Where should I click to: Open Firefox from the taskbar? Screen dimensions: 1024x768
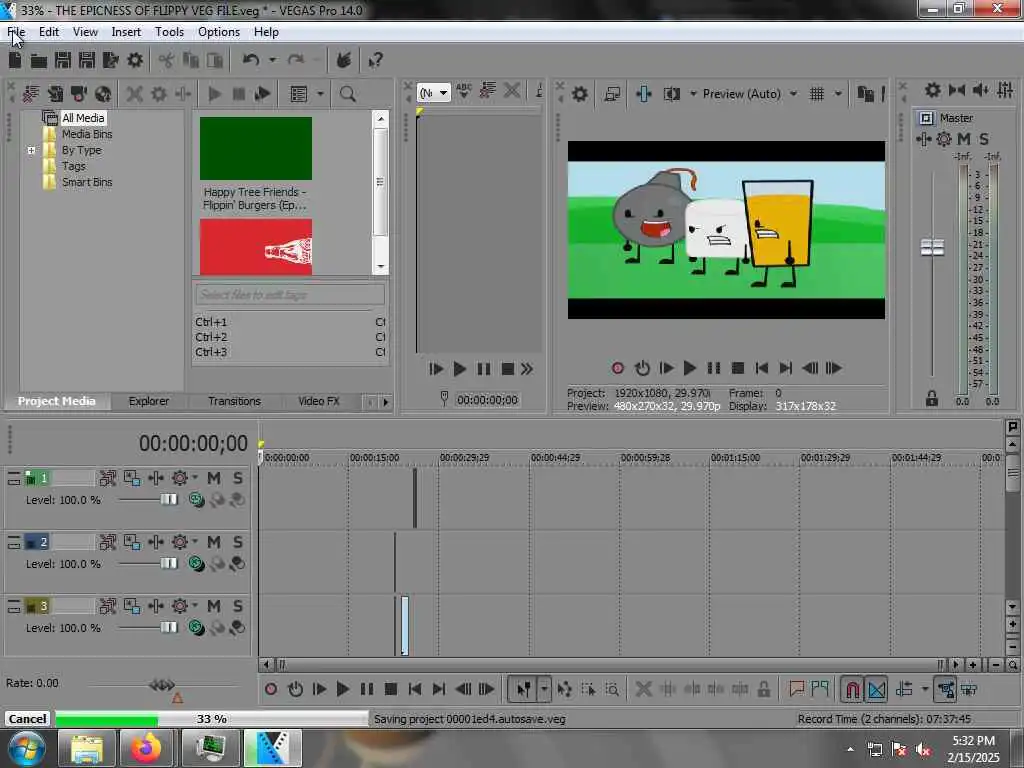146,748
